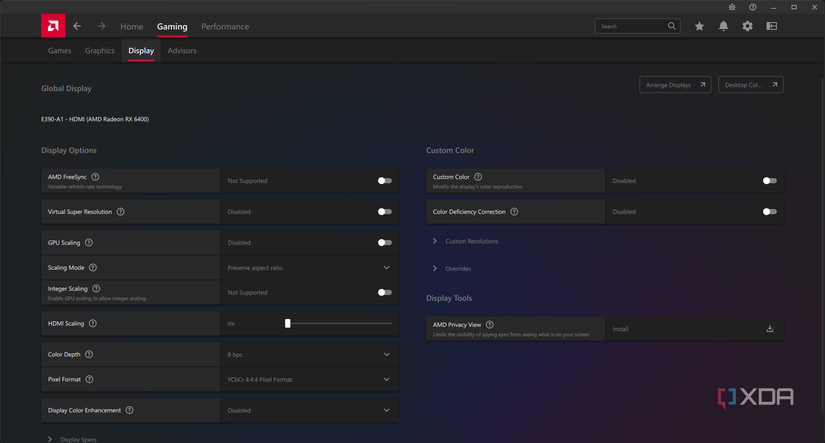Enable the GPU Scaling toggle

(384, 243)
